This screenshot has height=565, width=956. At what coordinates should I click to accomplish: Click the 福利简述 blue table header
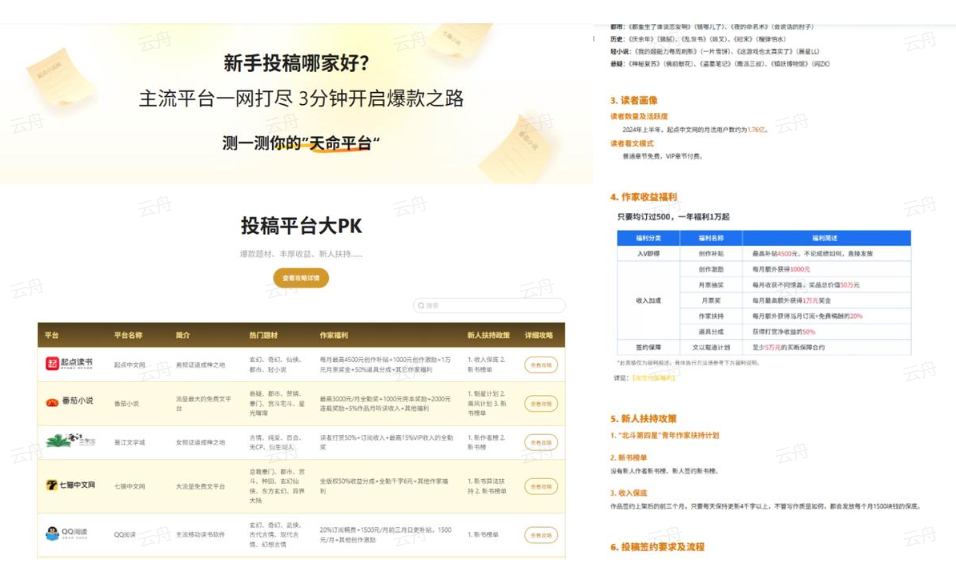point(826,238)
